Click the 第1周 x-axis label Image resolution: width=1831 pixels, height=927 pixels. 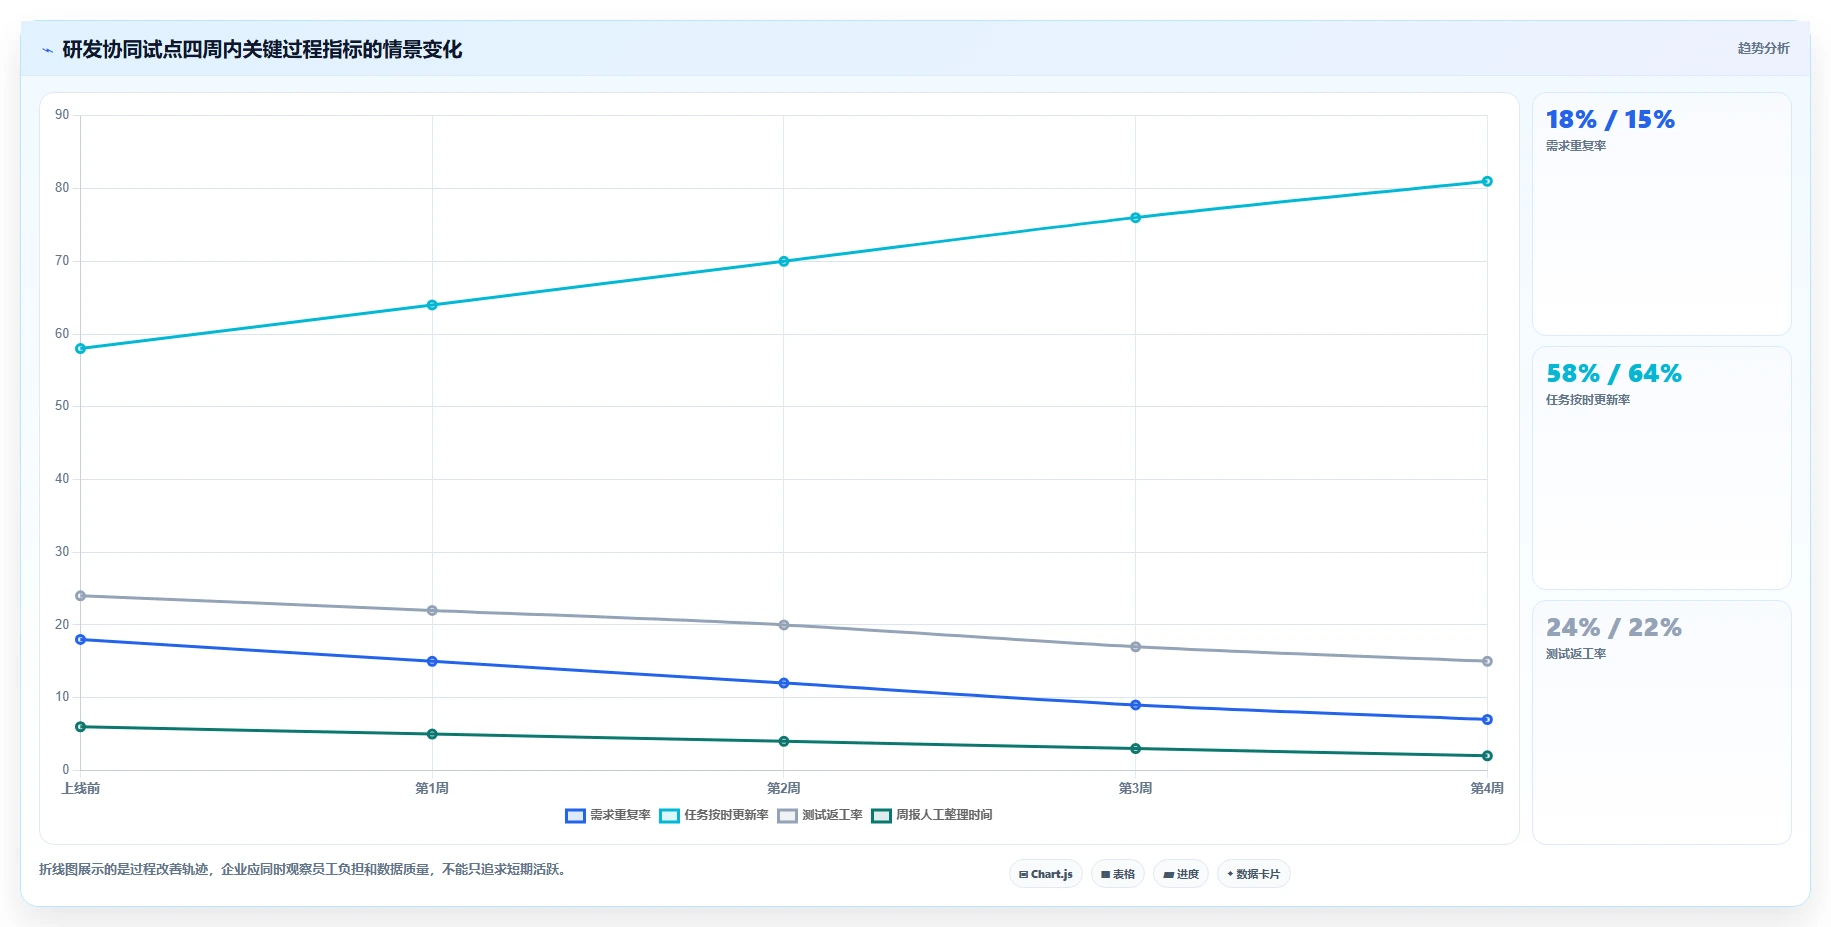[432, 788]
